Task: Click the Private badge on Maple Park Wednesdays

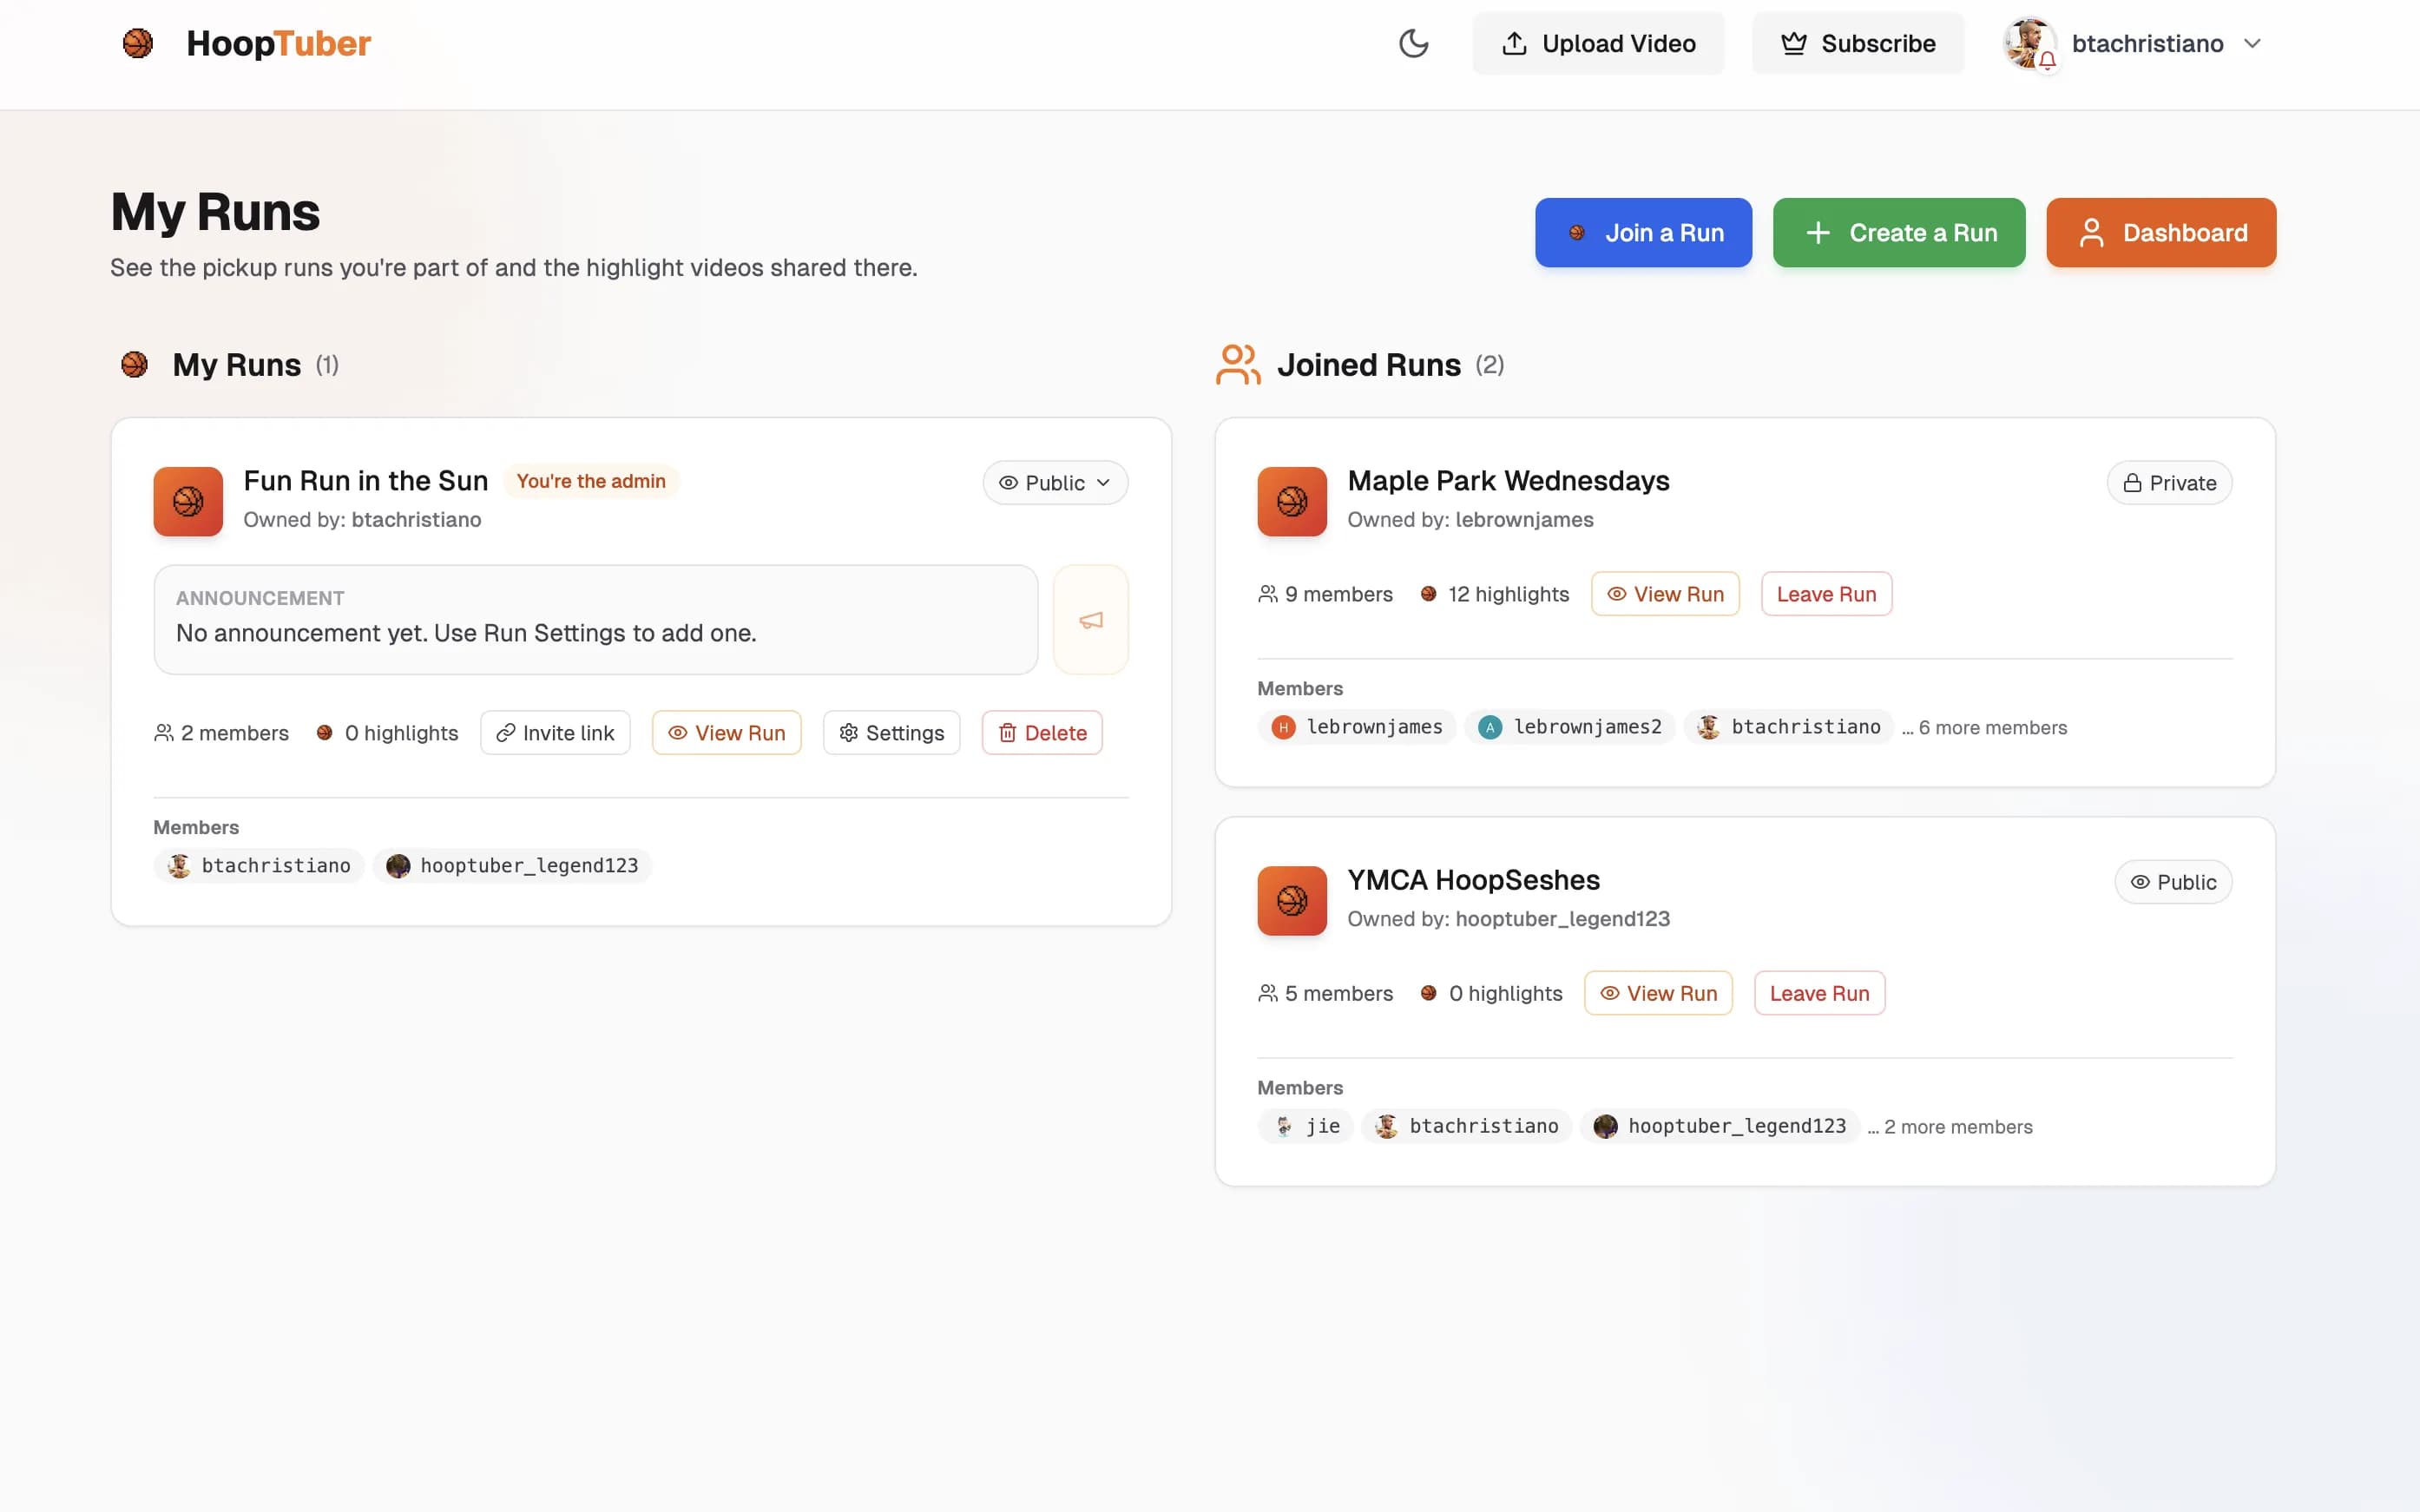Action: (2169, 483)
